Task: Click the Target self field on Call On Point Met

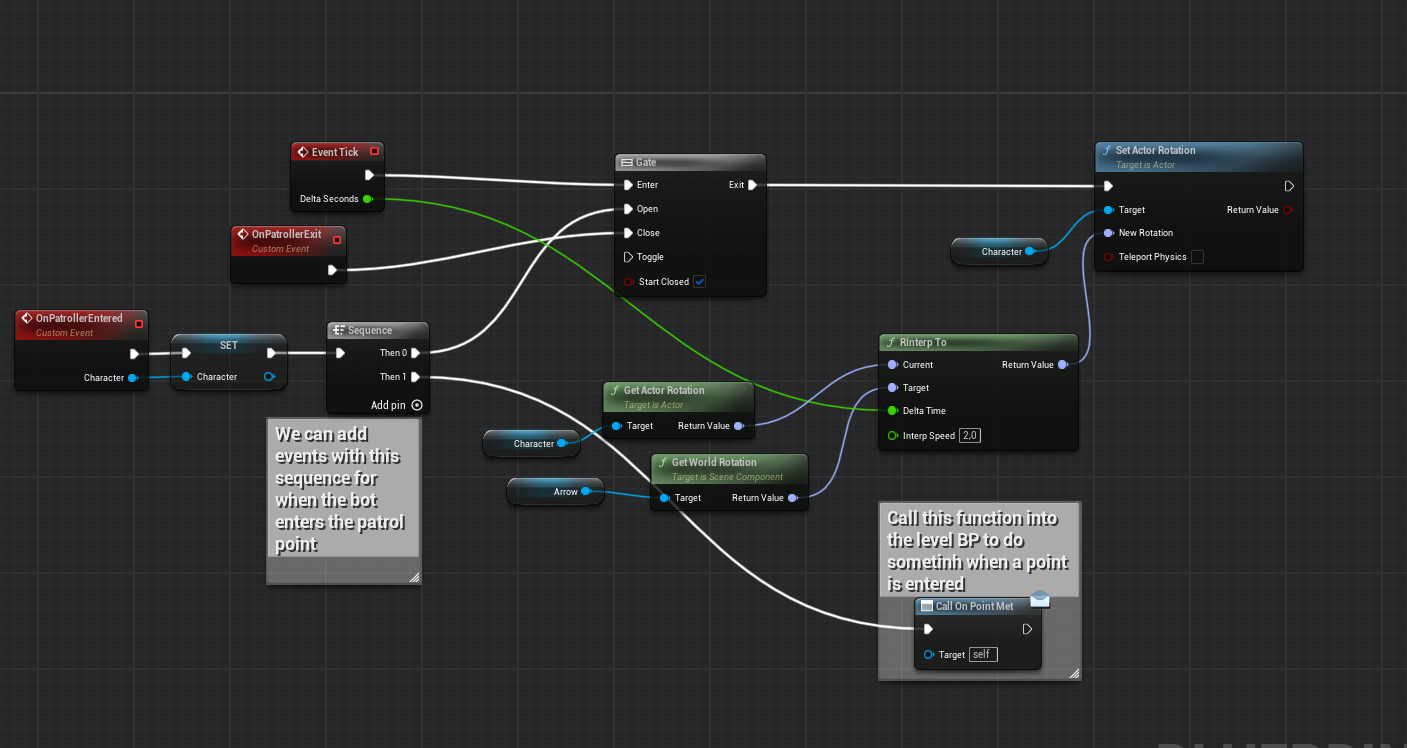Action: (x=982, y=654)
